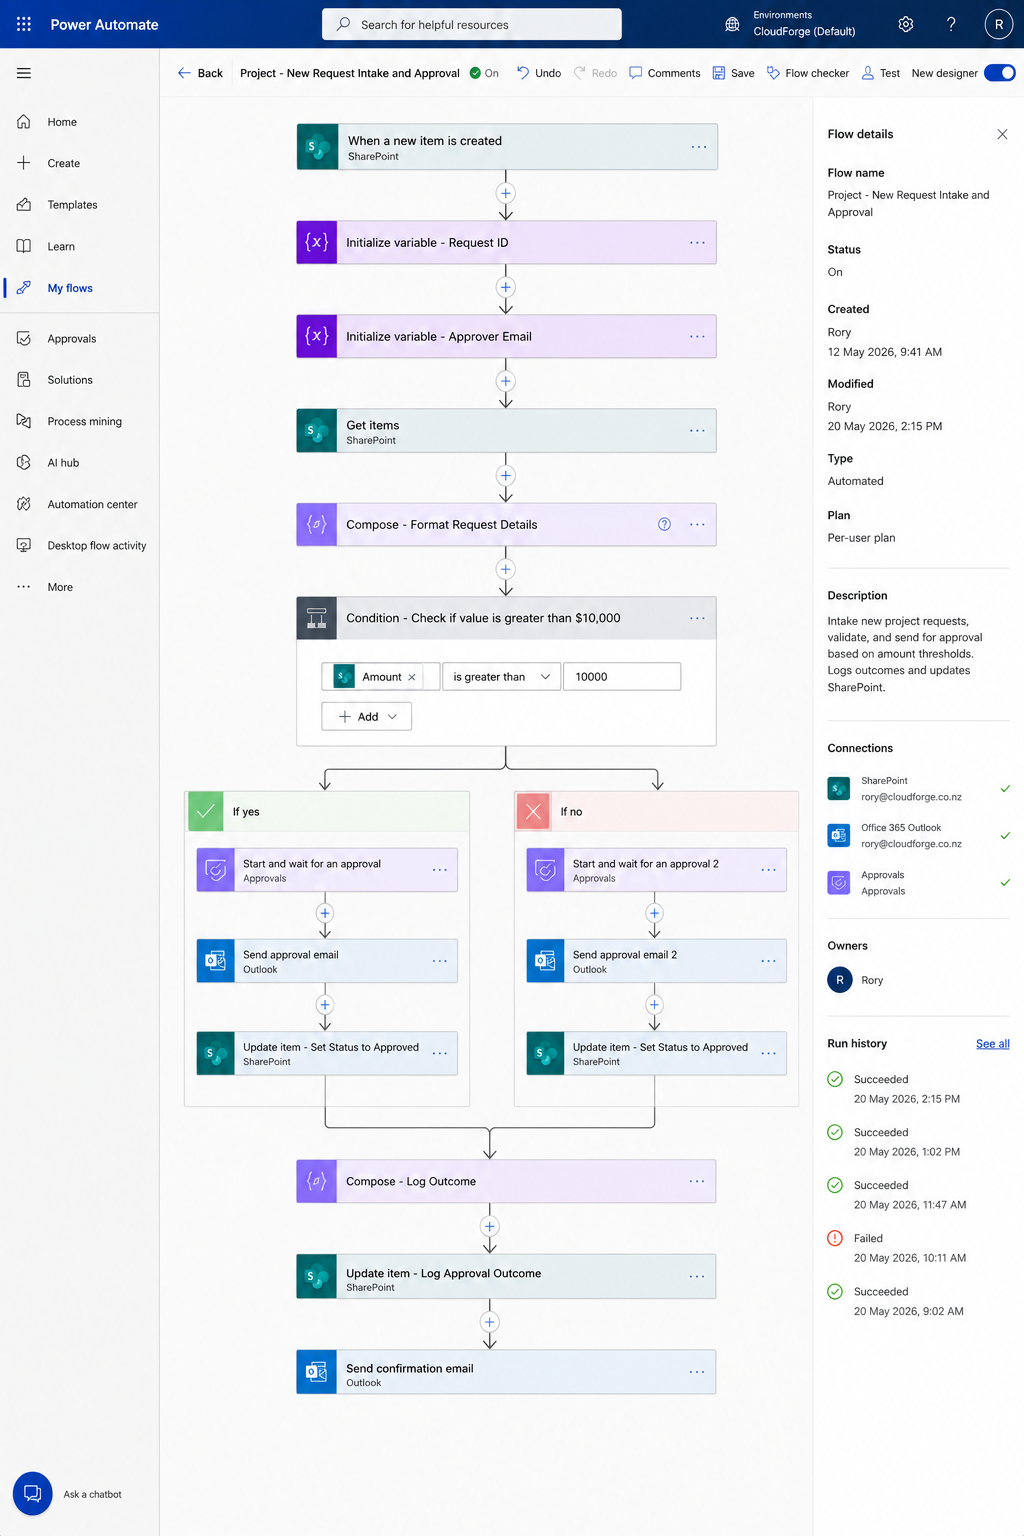Open options menu on the trigger card

click(698, 147)
